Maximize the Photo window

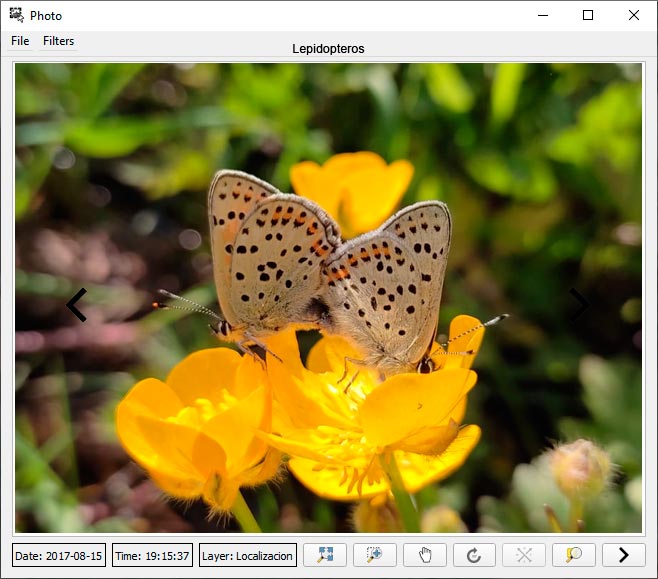pyautogui.click(x=588, y=15)
